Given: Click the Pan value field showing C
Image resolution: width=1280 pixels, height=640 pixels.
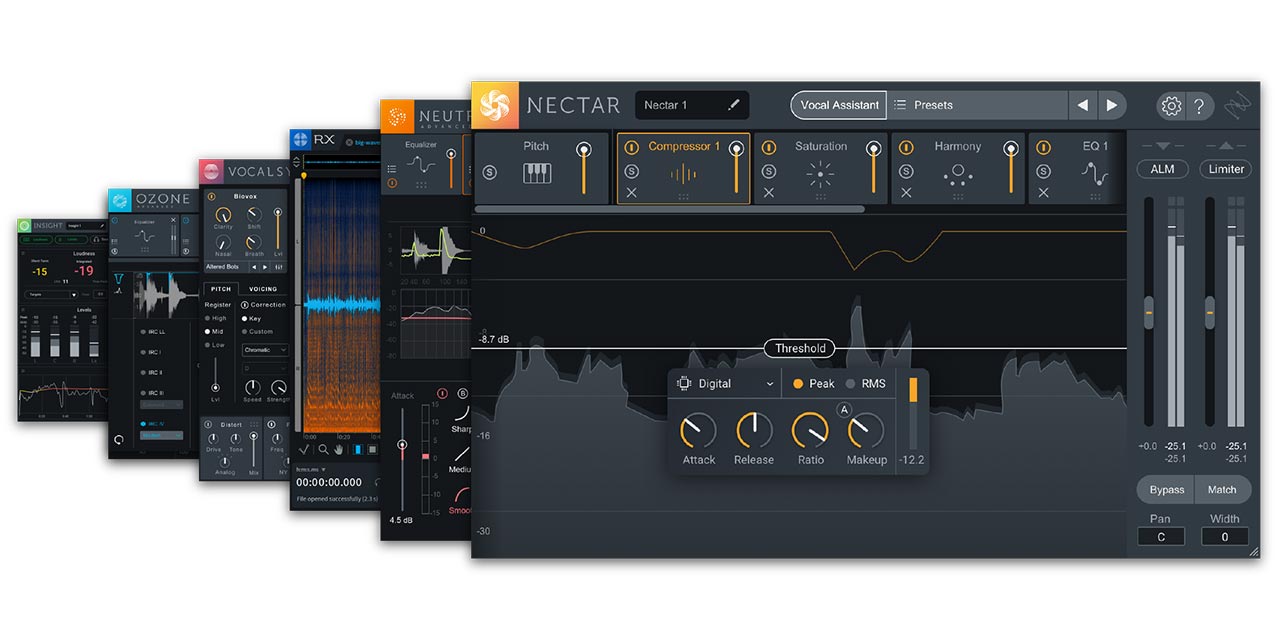Looking at the screenshot, I should (x=1161, y=536).
